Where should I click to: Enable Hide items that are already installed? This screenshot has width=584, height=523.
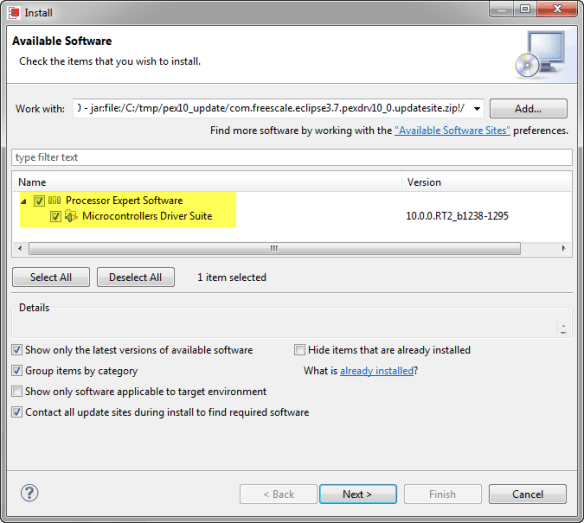299,350
